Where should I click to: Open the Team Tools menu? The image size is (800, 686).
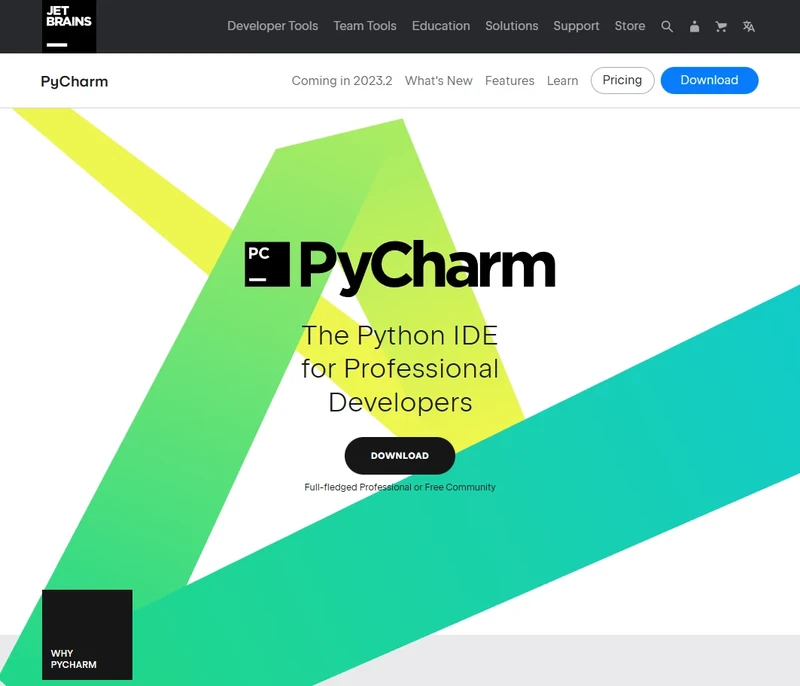click(x=365, y=26)
